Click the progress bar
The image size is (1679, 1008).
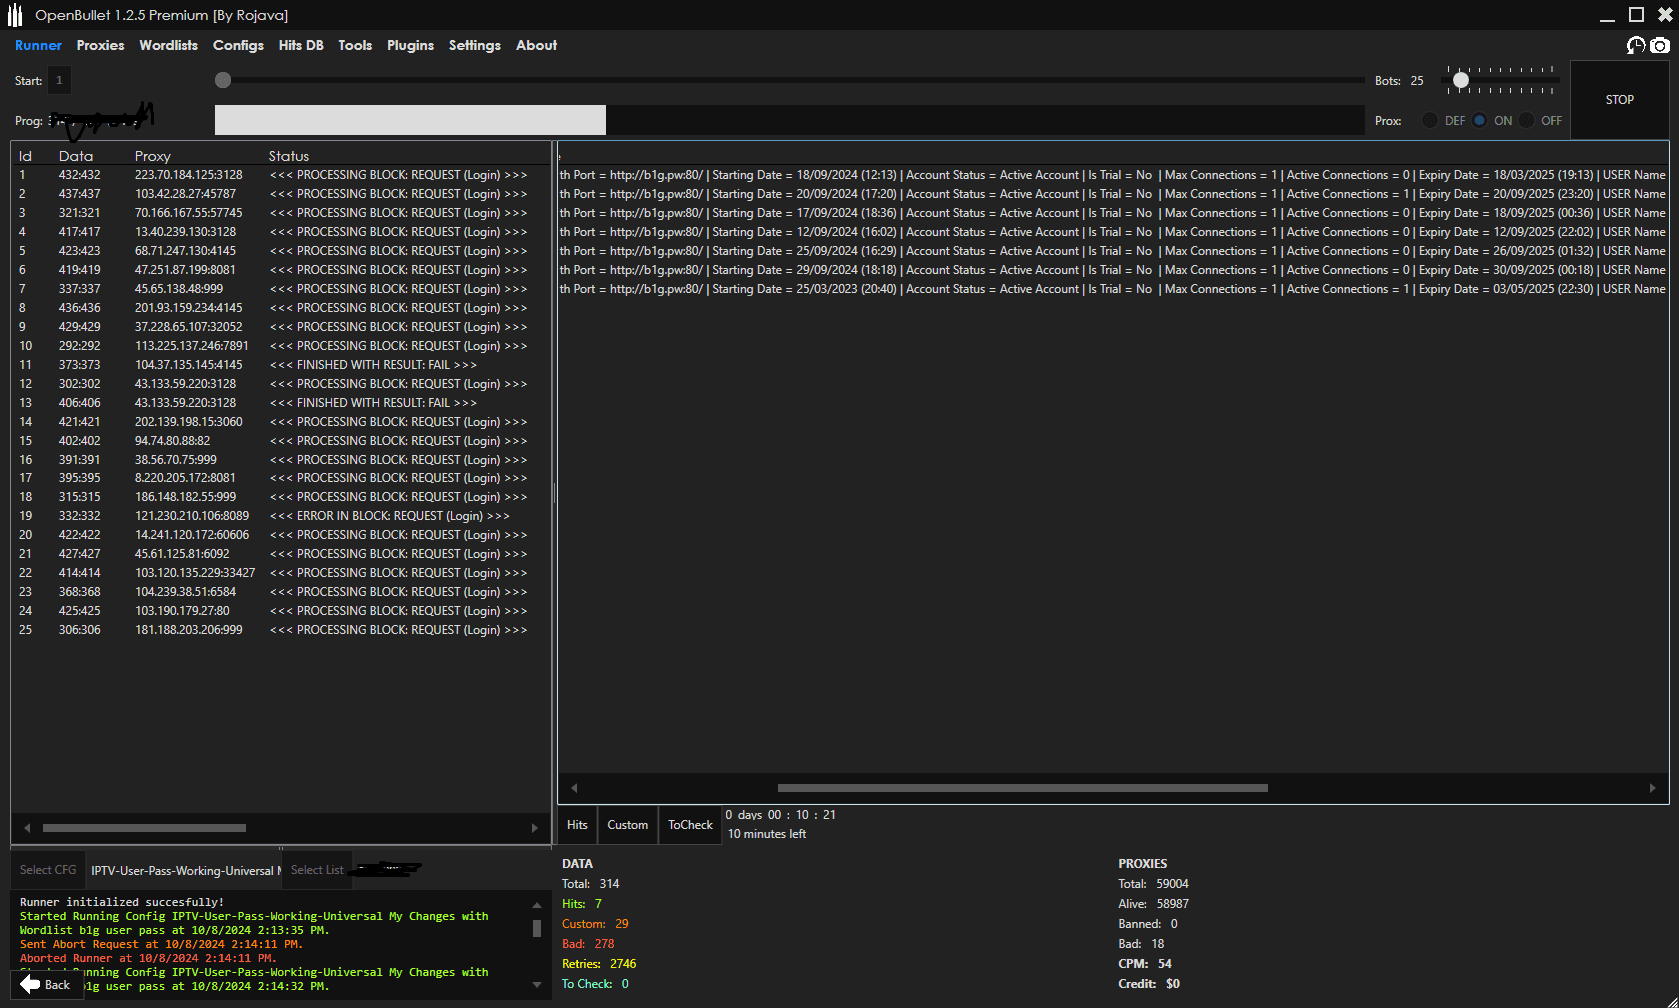coord(789,120)
